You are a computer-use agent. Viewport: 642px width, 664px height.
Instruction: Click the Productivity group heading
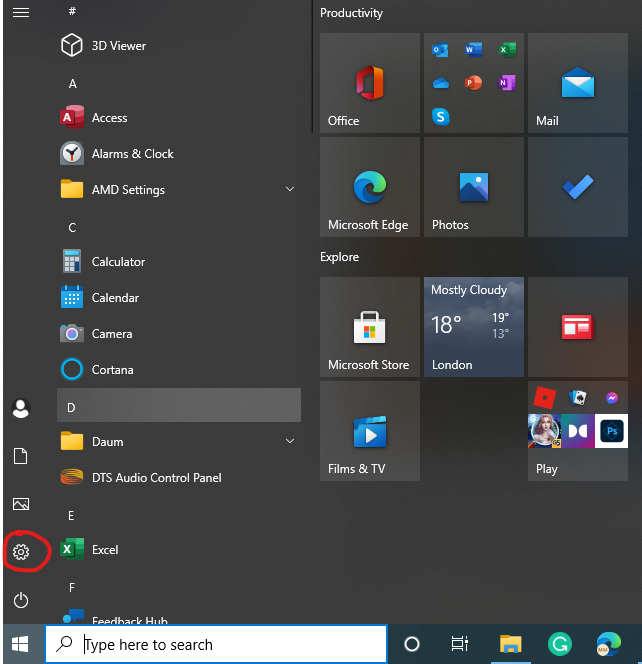coord(351,13)
